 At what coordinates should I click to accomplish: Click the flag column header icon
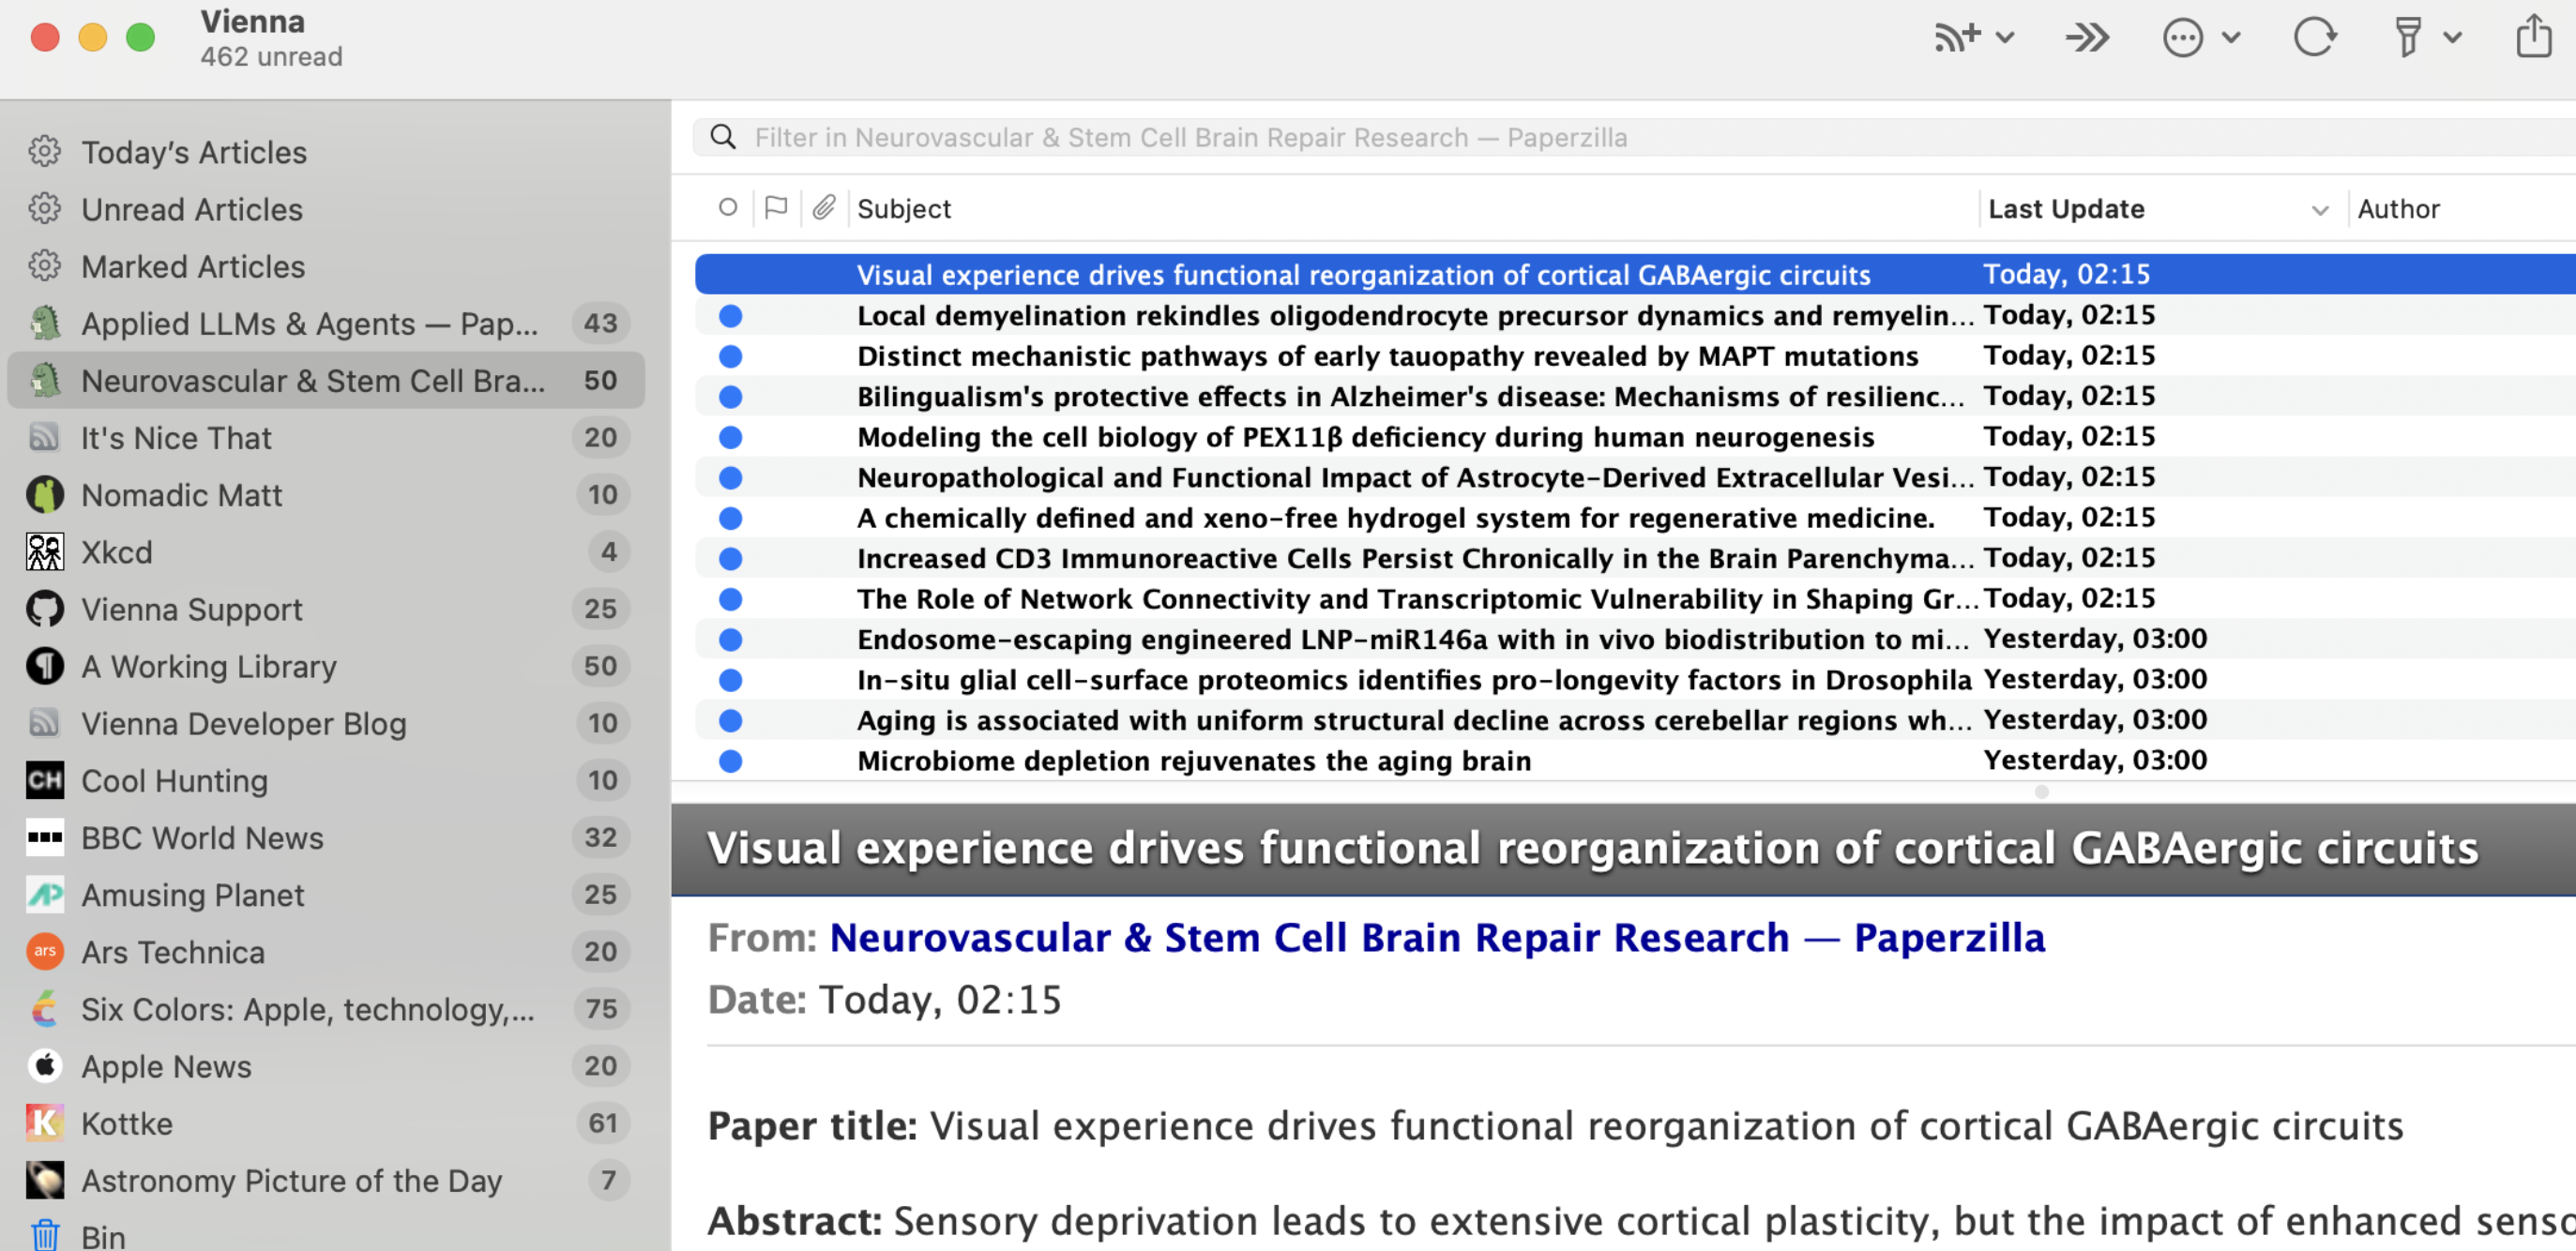tap(776, 207)
